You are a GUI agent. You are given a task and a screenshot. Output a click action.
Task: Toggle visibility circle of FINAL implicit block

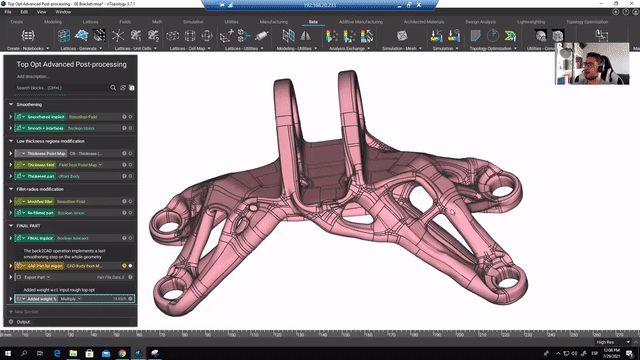click(x=131, y=238)
